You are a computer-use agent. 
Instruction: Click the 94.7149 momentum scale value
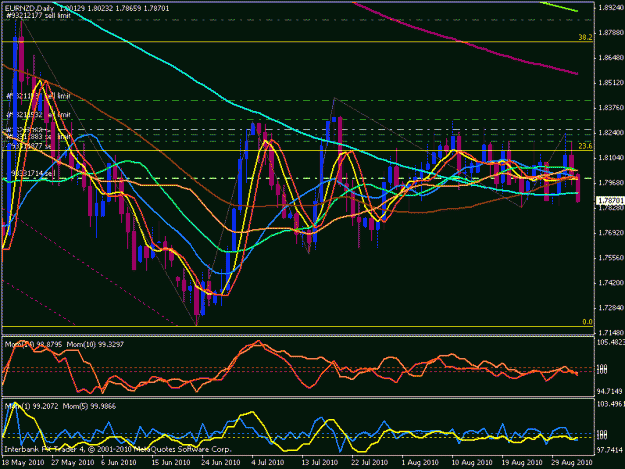coord(610,391)
